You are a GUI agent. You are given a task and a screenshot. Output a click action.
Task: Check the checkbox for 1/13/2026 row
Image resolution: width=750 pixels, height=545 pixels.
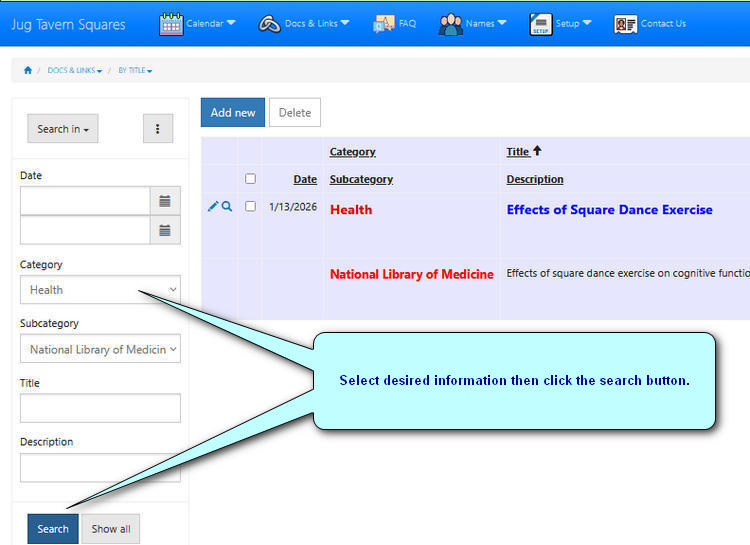[251, 206]
